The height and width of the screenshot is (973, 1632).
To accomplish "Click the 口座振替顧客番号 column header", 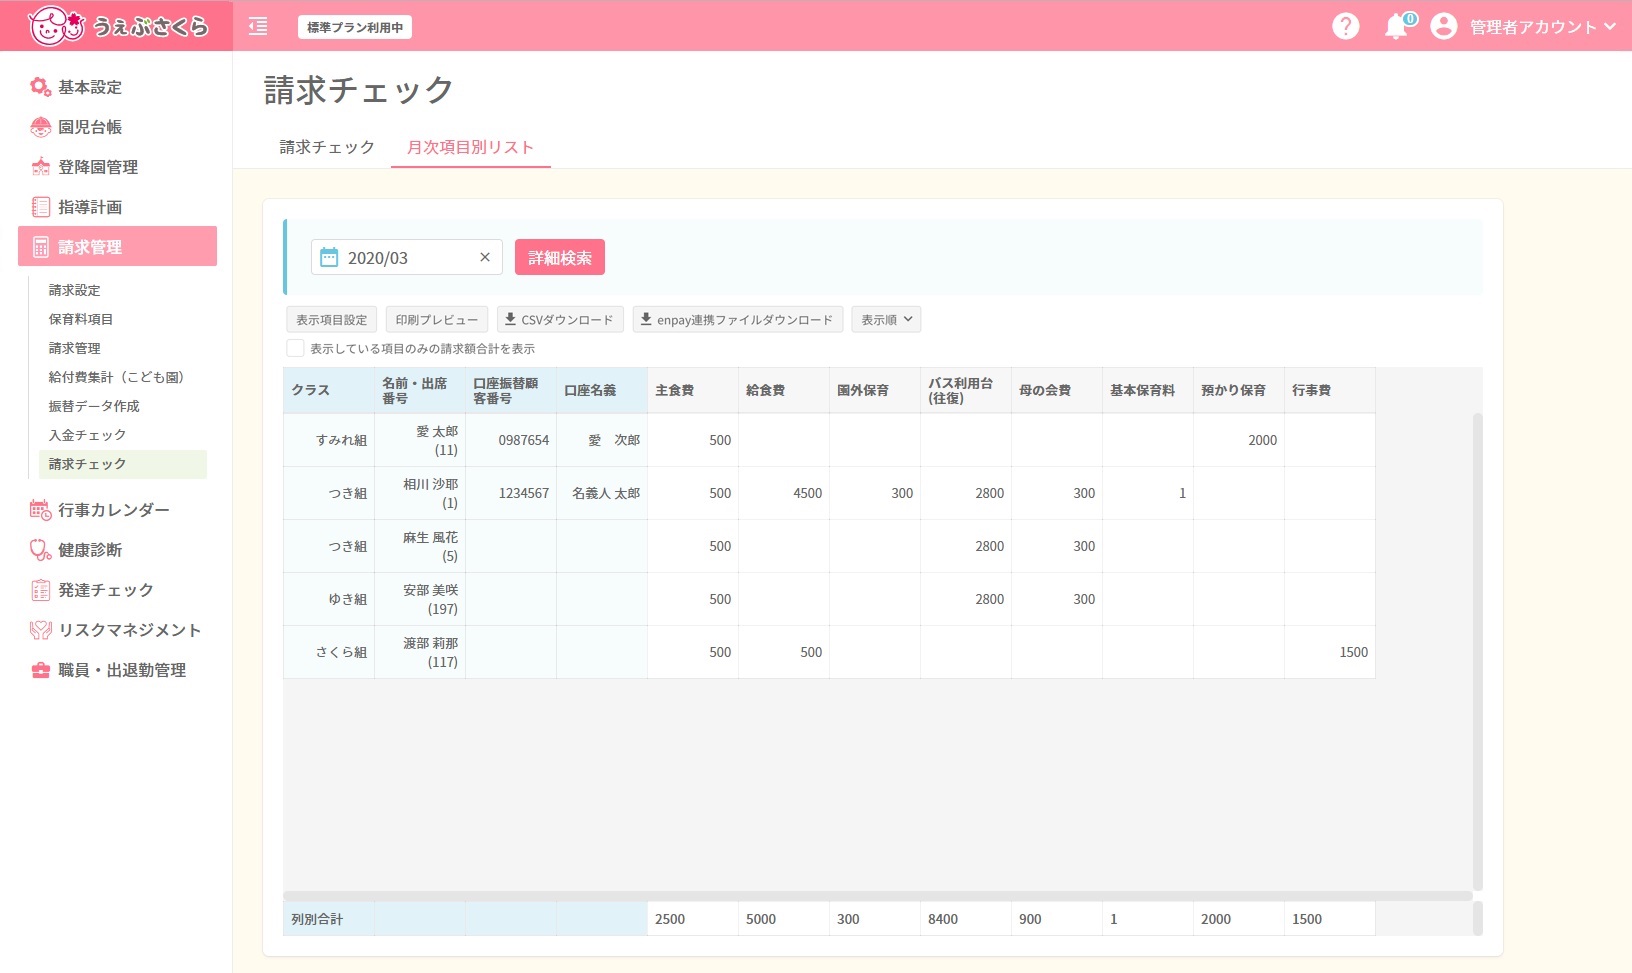I will tap(511, 390).
